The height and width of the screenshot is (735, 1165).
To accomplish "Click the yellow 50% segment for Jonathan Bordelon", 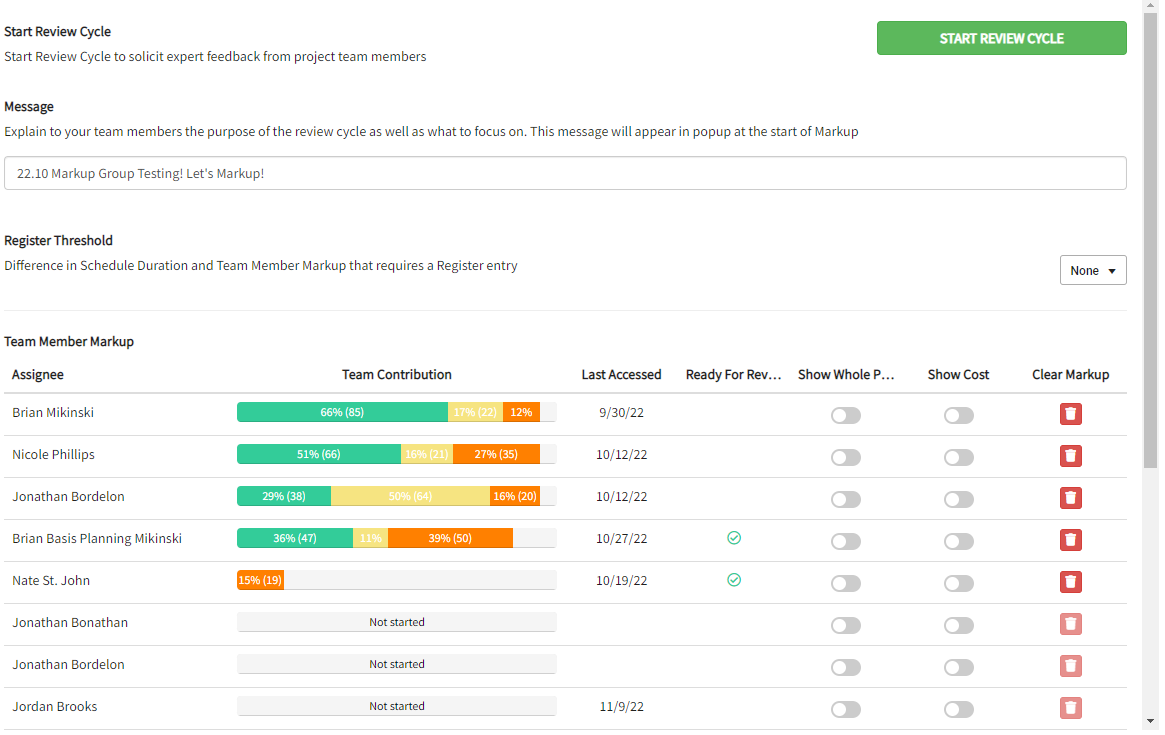I will 410,496.
